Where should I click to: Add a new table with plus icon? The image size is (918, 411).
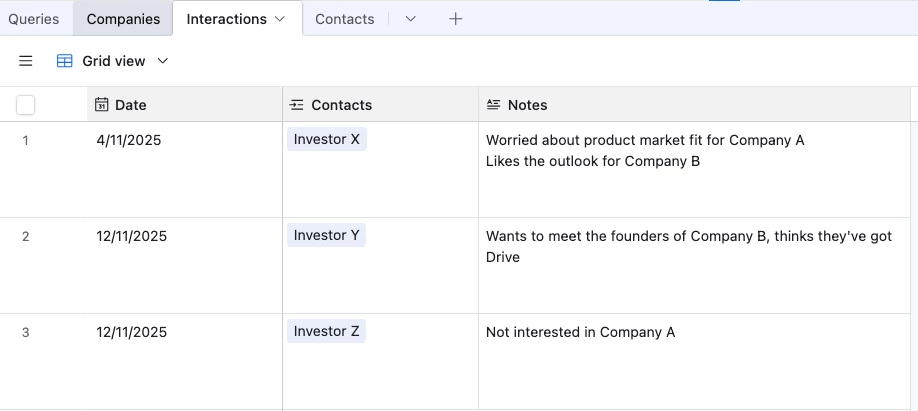coord(456,19)
